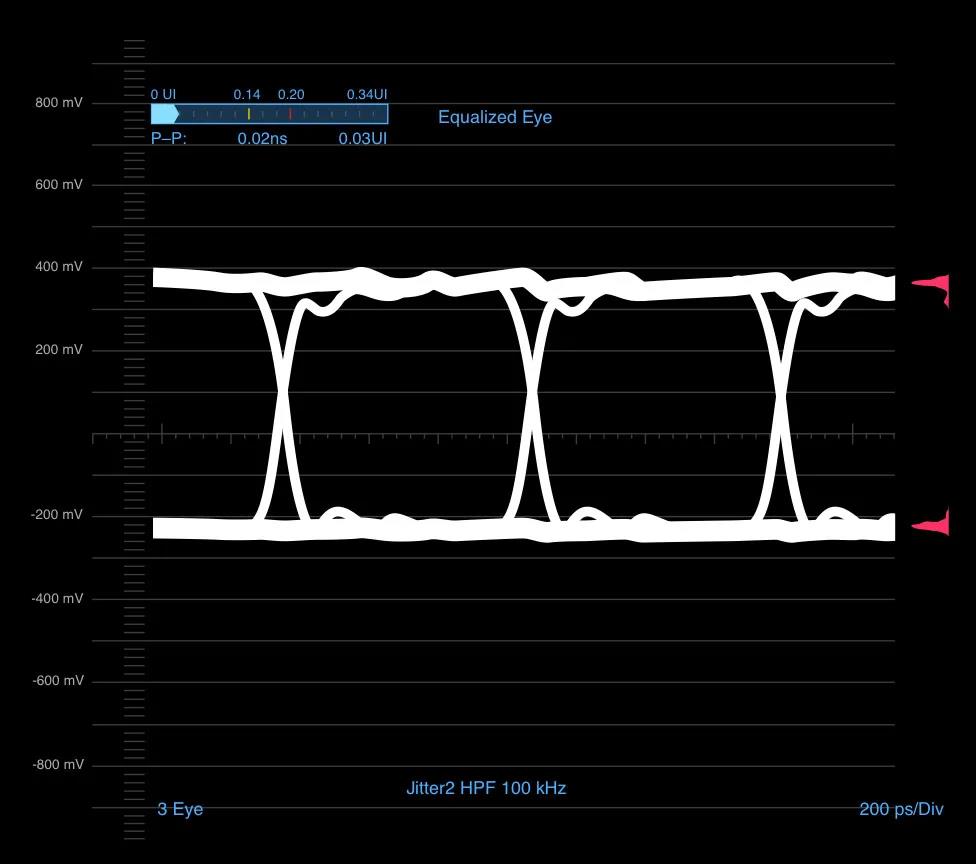Viewport: 976px width, 864px height.
Task: Click the 0.02ns peak-to-peak value
Action: tap(263, 138)
